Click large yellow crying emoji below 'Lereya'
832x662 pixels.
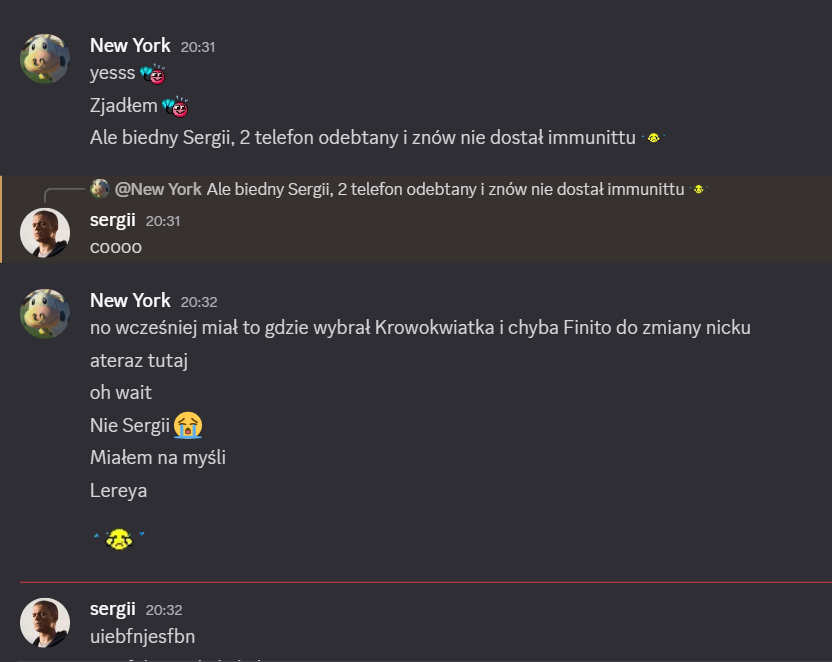pos(119,539)
